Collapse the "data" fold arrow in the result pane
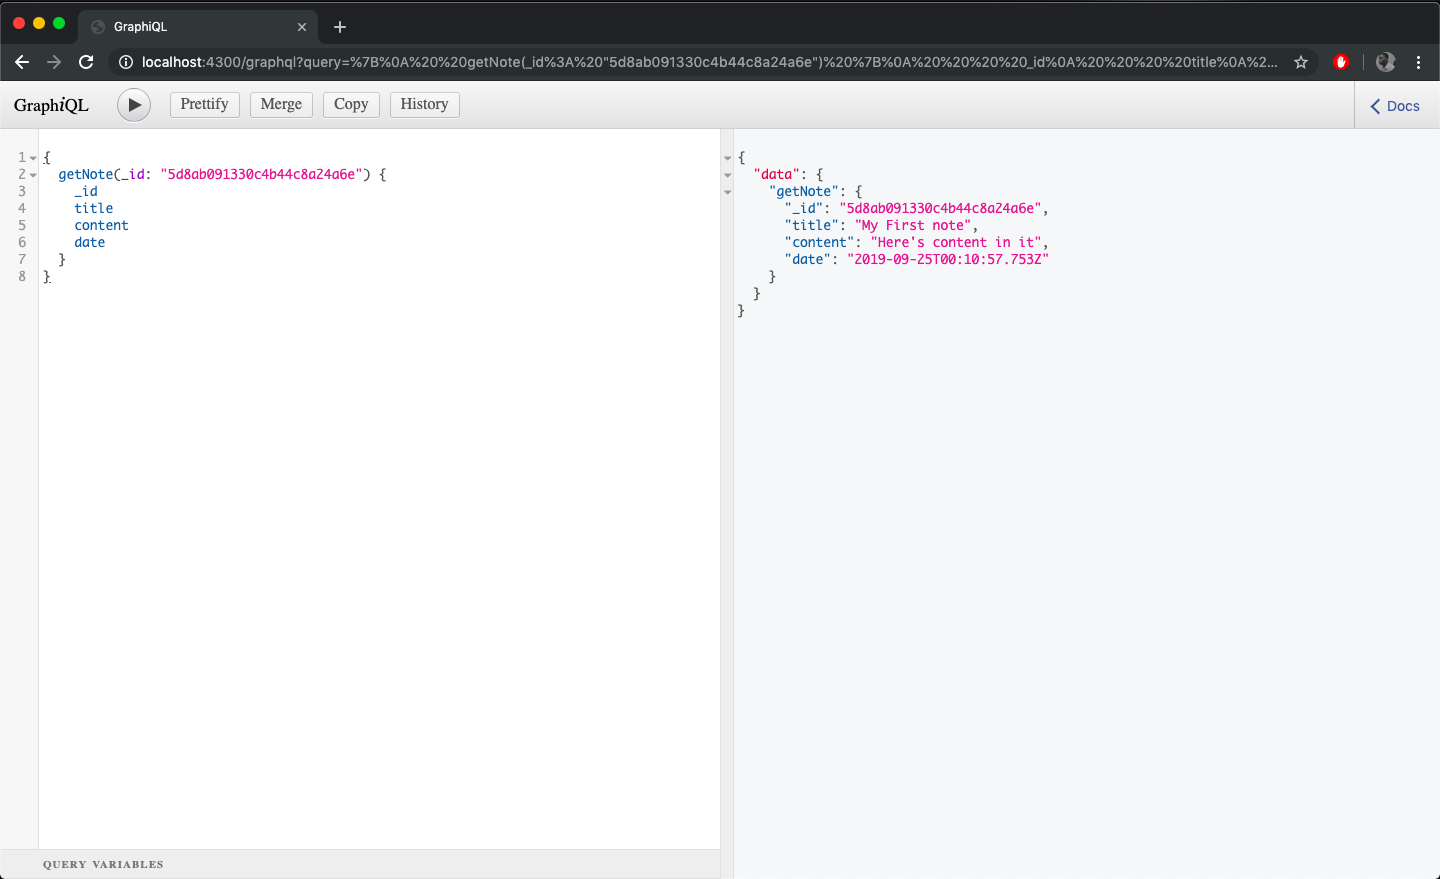Image resolution: width=1440 pixels, height=879 pixels. coord(727,175)
